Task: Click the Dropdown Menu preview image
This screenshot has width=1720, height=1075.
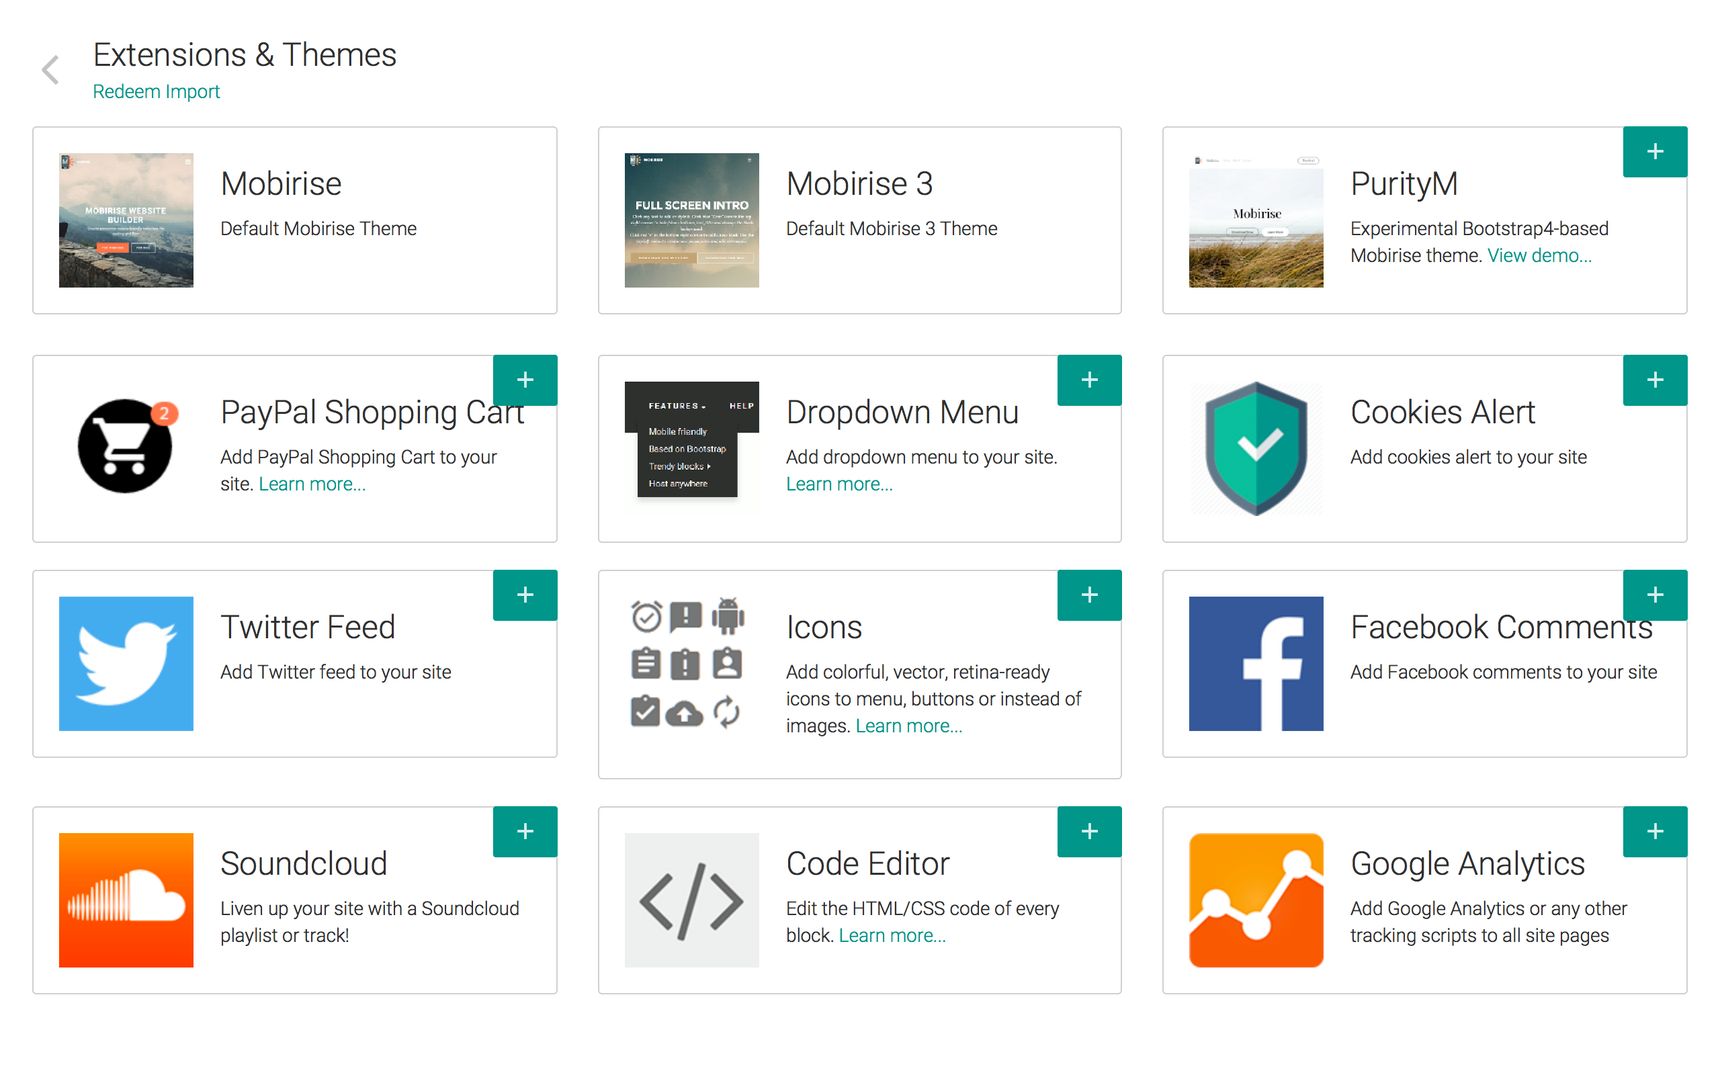Action: 692,440
